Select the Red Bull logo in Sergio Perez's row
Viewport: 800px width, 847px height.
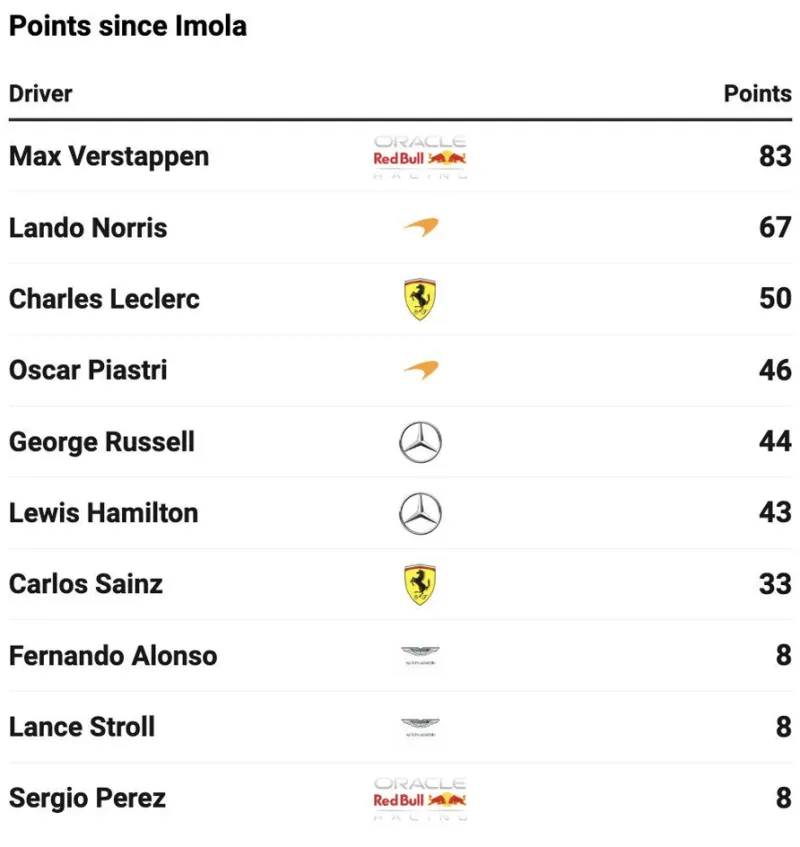pos(420,798)
